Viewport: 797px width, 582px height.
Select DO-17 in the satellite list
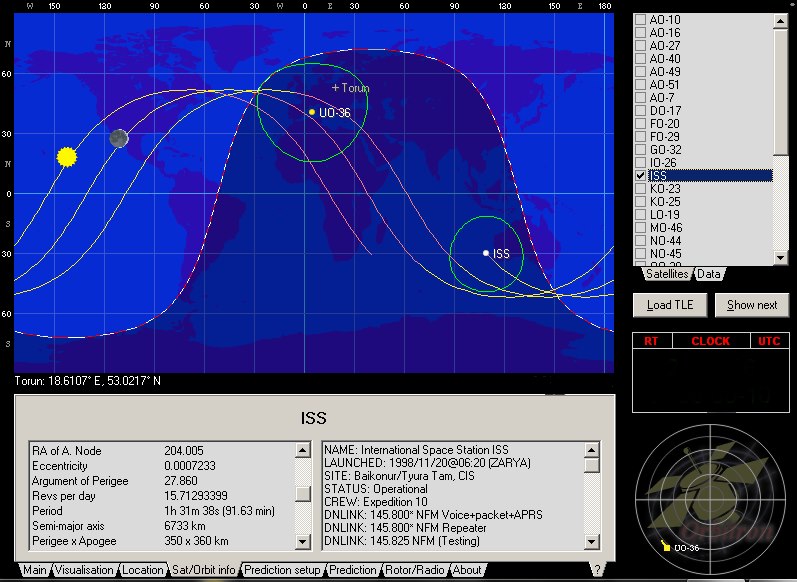(x=665, y=111)
